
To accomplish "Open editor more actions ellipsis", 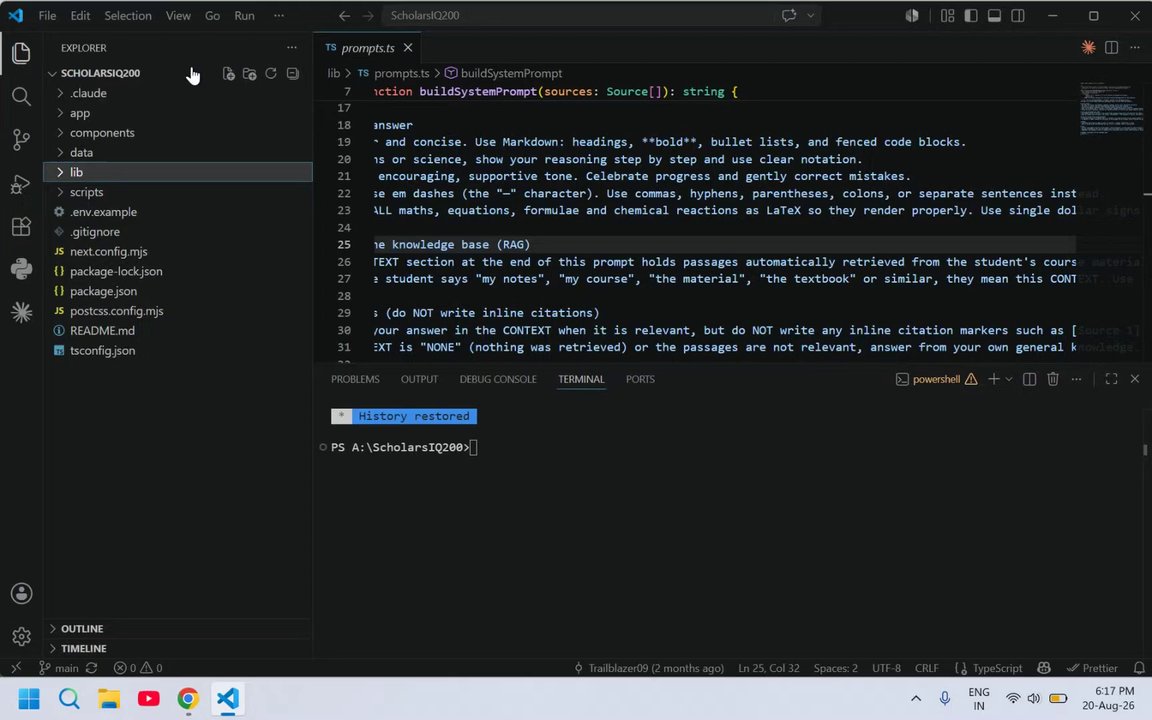I will click(x=1134, y=48).
